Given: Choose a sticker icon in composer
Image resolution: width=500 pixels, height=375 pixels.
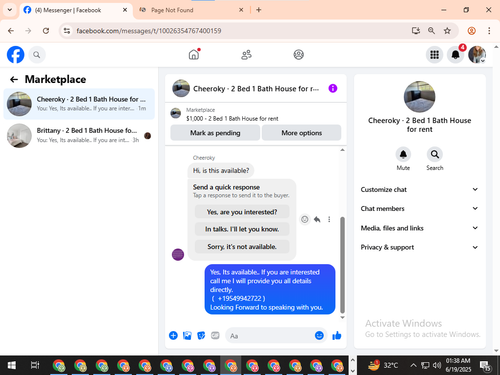Looking at the screenshot, I should (x=201, y=335).
